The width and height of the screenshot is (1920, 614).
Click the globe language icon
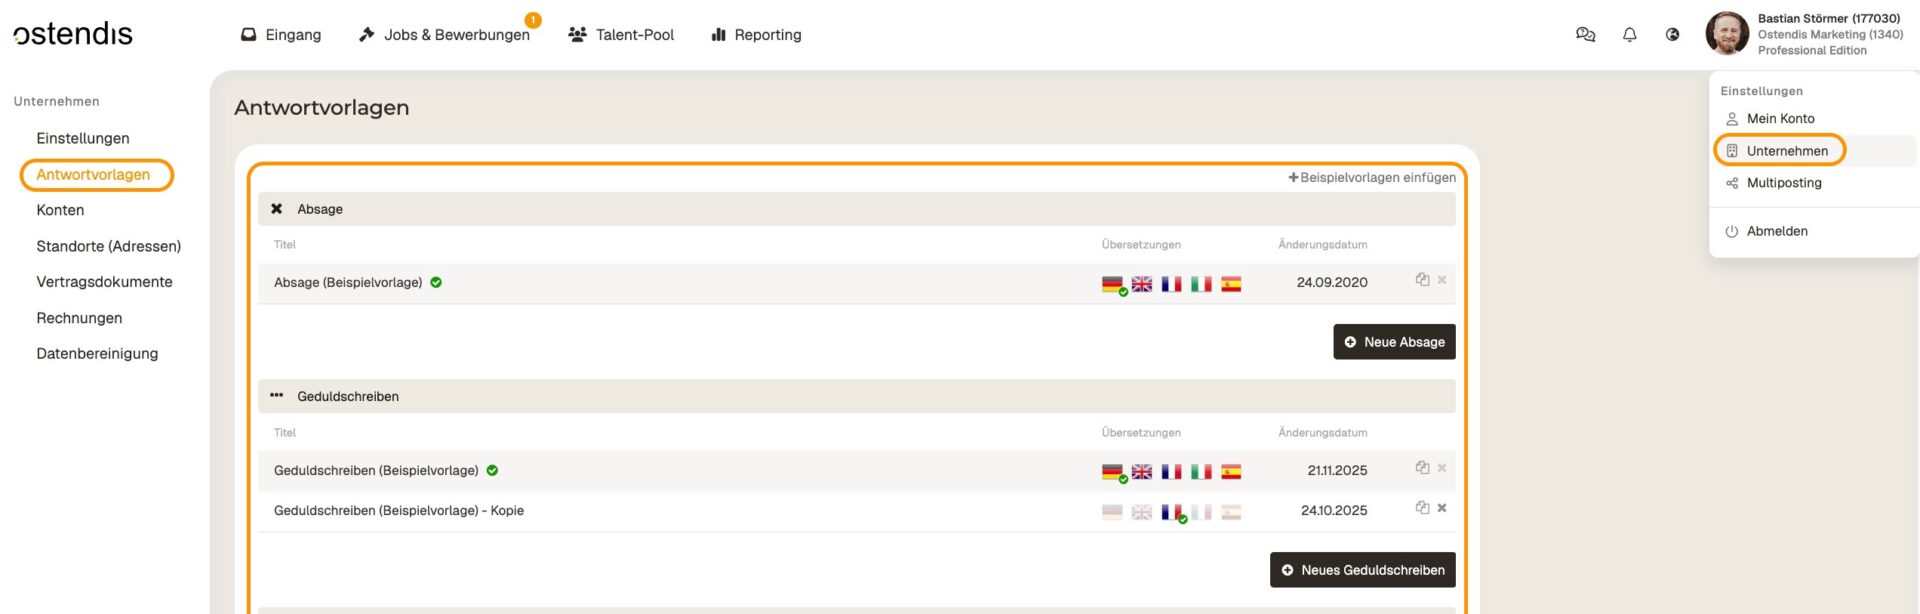(x=1672, y=35)
